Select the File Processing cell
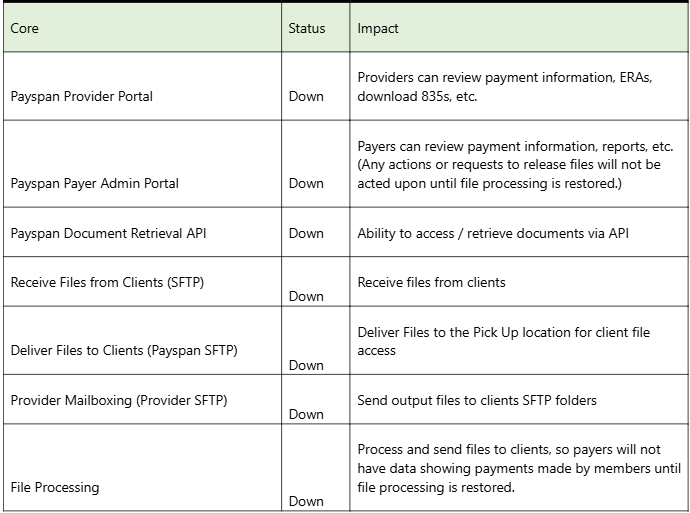This screenshot has width=690, height=513. coord(142,467)
